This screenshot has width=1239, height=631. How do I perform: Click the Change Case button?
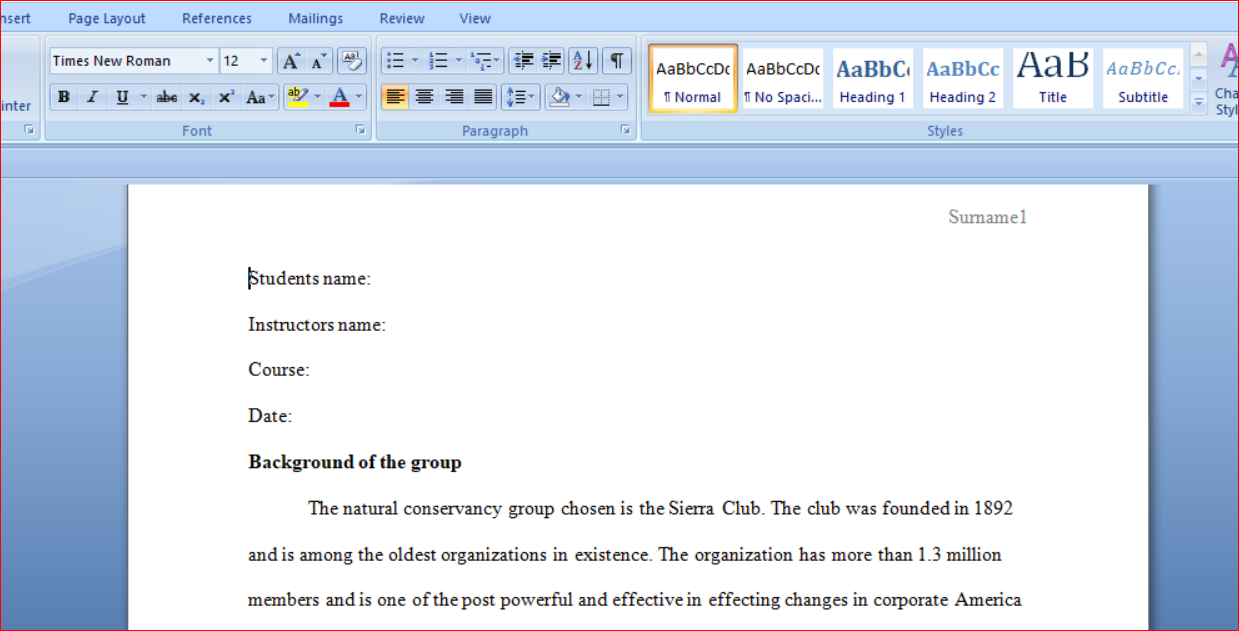click(x=260, y=97)
